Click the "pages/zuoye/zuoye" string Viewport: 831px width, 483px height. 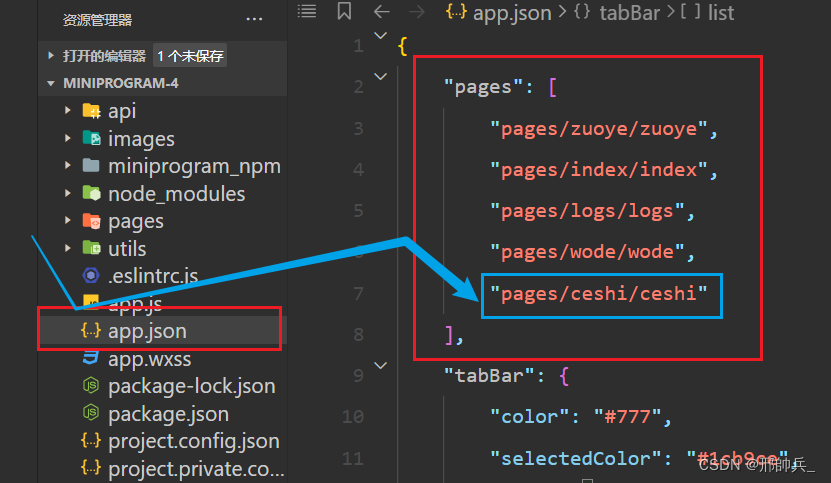(599, 129)
